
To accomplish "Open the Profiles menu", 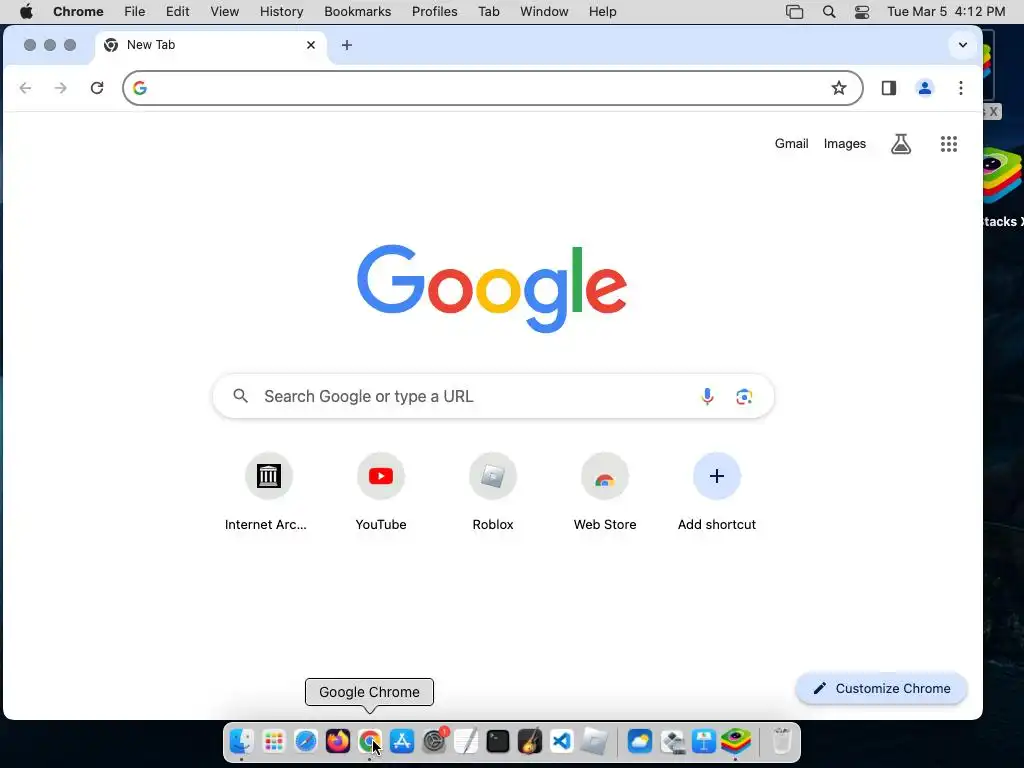I will click(x=434, y=12).
